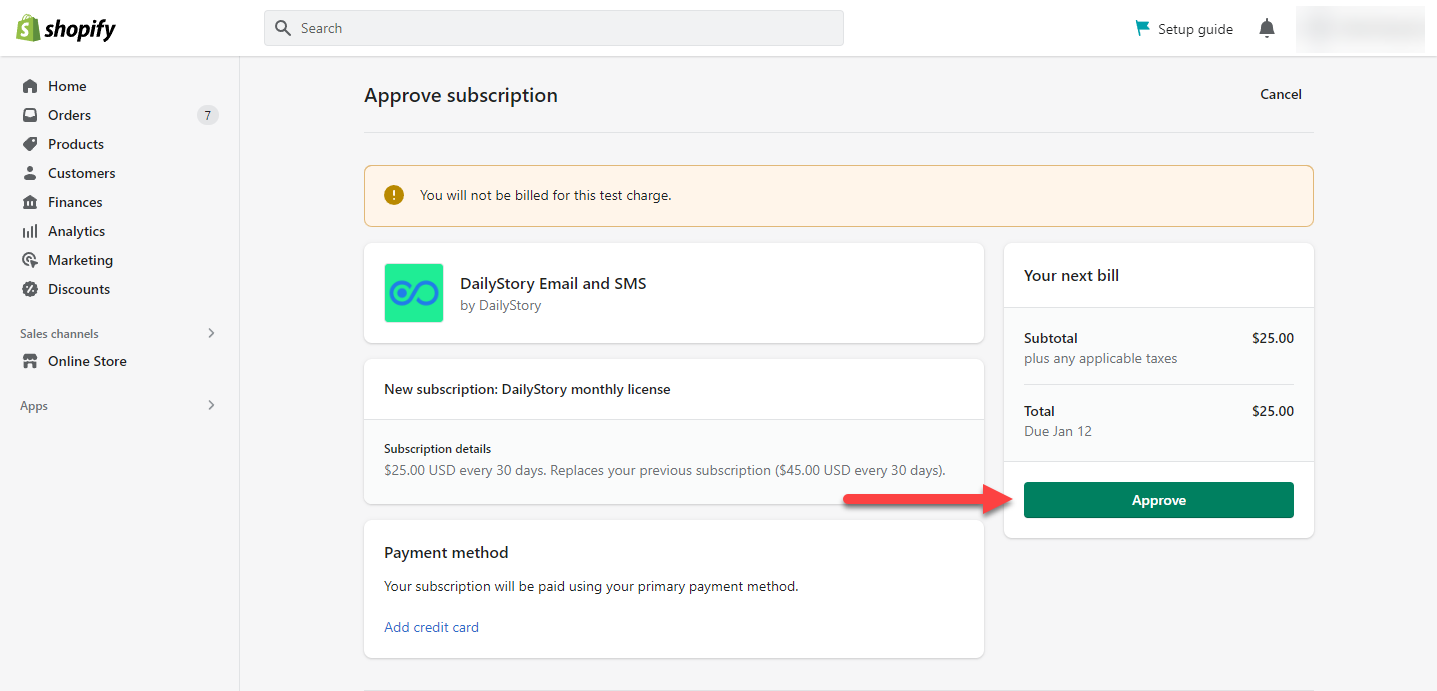
Task: Click the Home icon in sidebar
Action: [x=30, y=86]
